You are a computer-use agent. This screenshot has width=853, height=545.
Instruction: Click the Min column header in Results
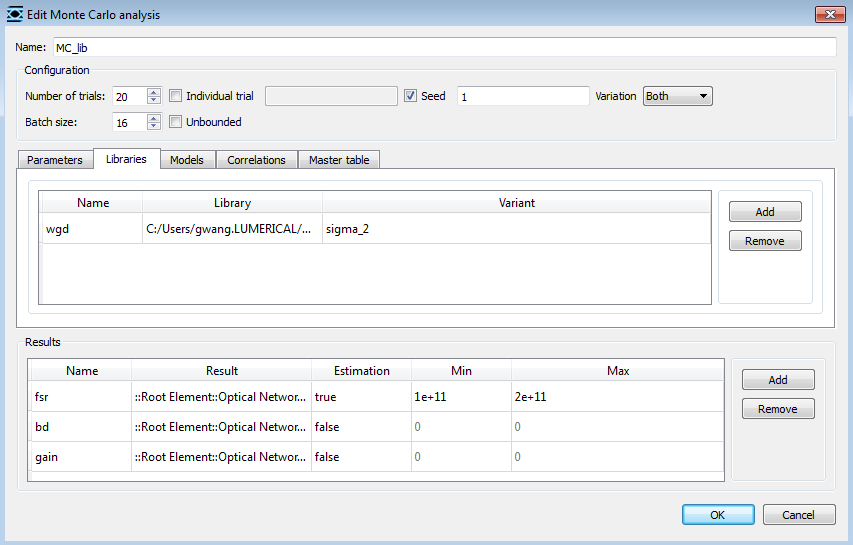(x=461, y=371)
